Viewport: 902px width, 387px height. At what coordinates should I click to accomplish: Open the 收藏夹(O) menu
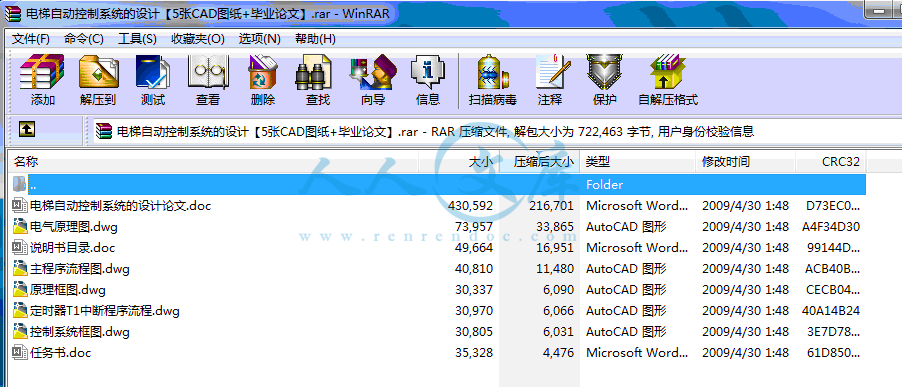pos(198,39)
